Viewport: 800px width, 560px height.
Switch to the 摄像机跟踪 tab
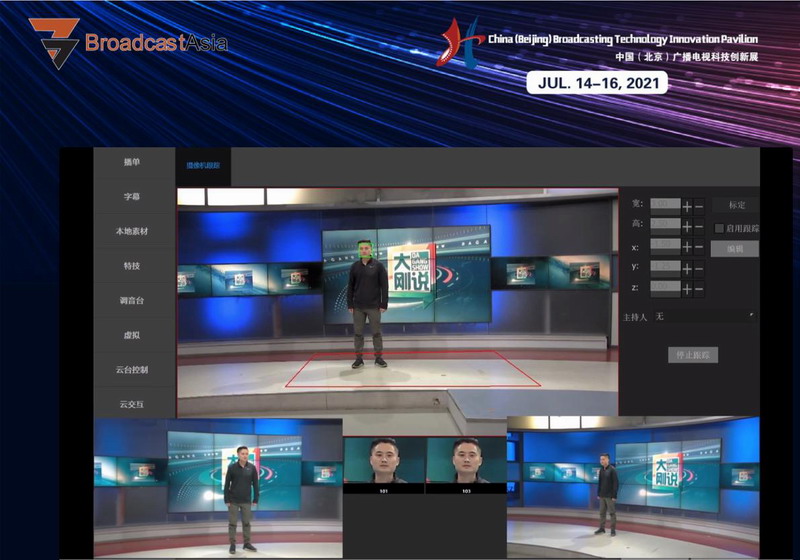(x=203, y=165)
